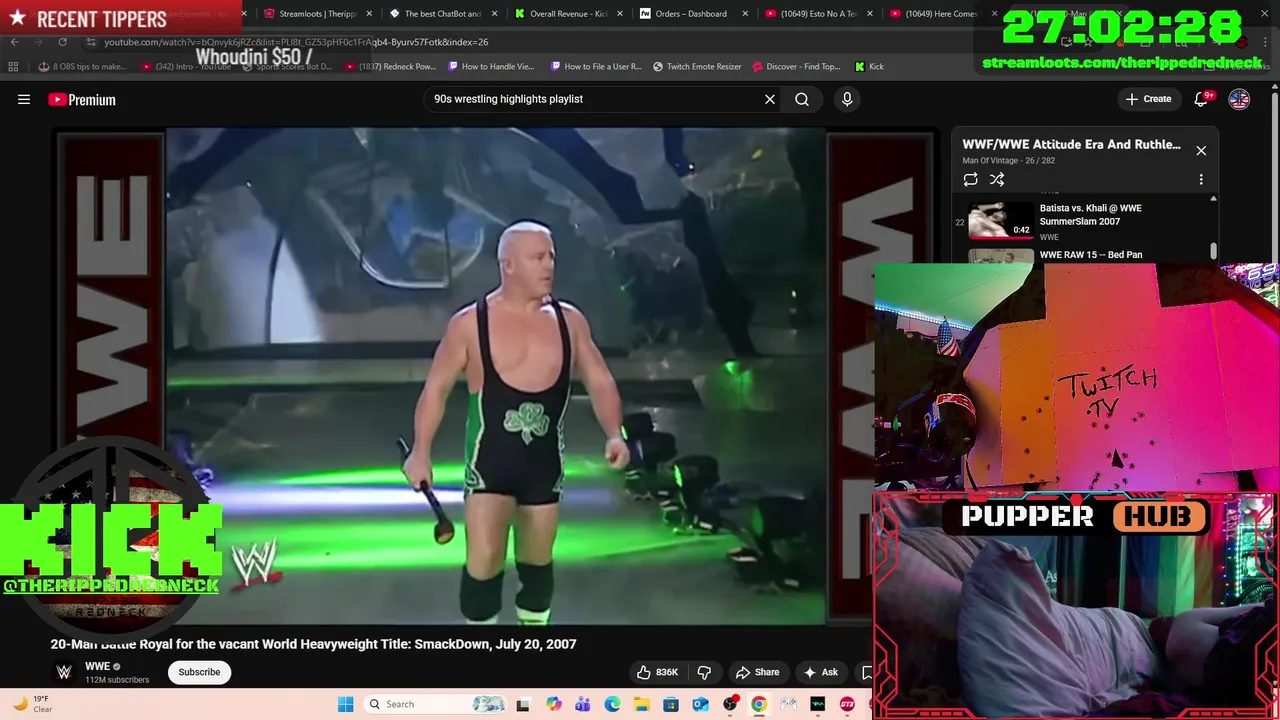Like the video showing 836K

(658, 672)
